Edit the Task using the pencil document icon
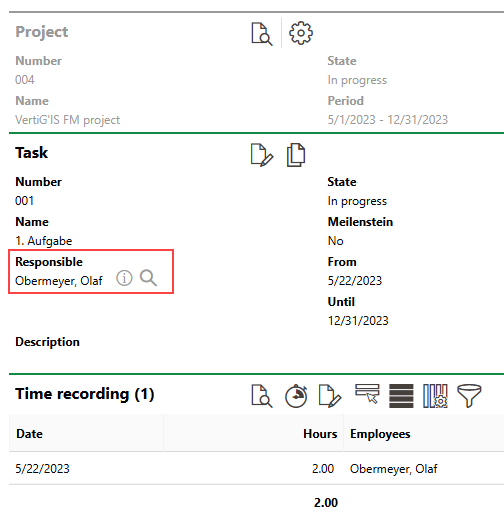Screen dimensions: 504x516 [262, 155]
